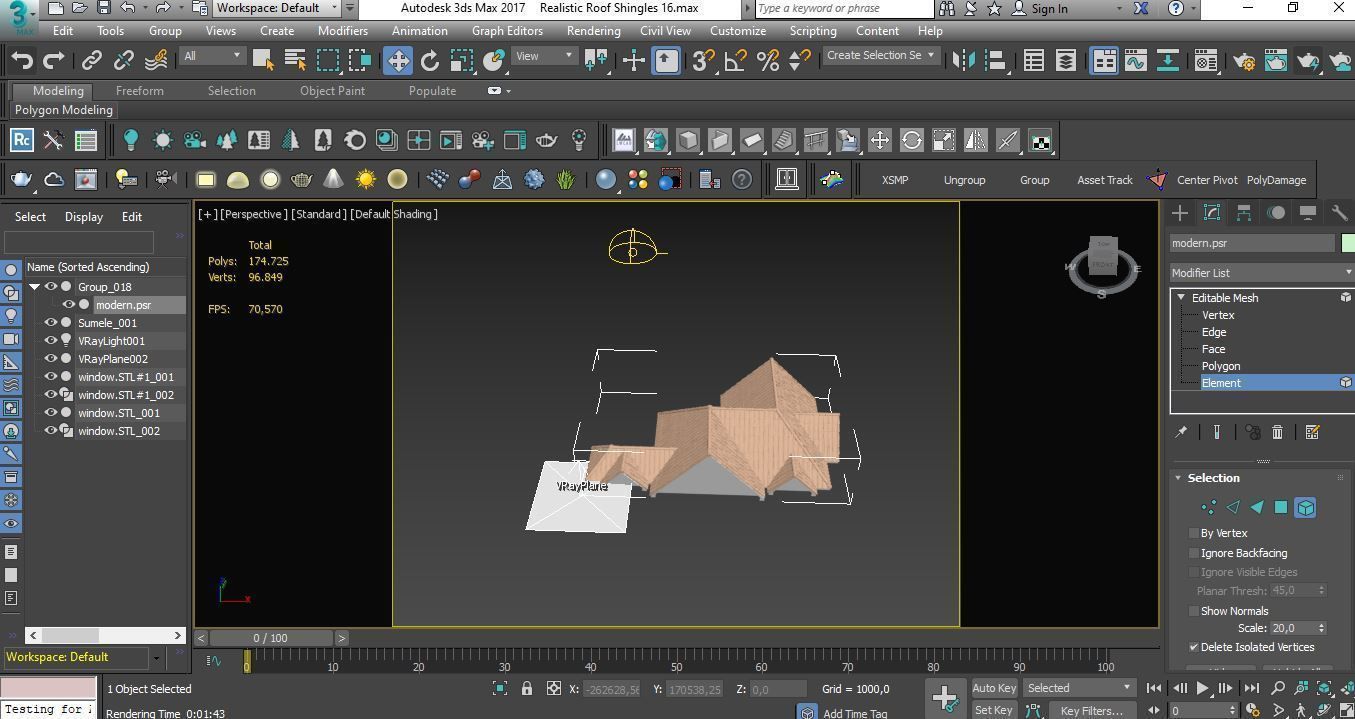Open the Create Selection Set dropdown
The width and height of the screenshot is (1355, 719).
(881, 56)
